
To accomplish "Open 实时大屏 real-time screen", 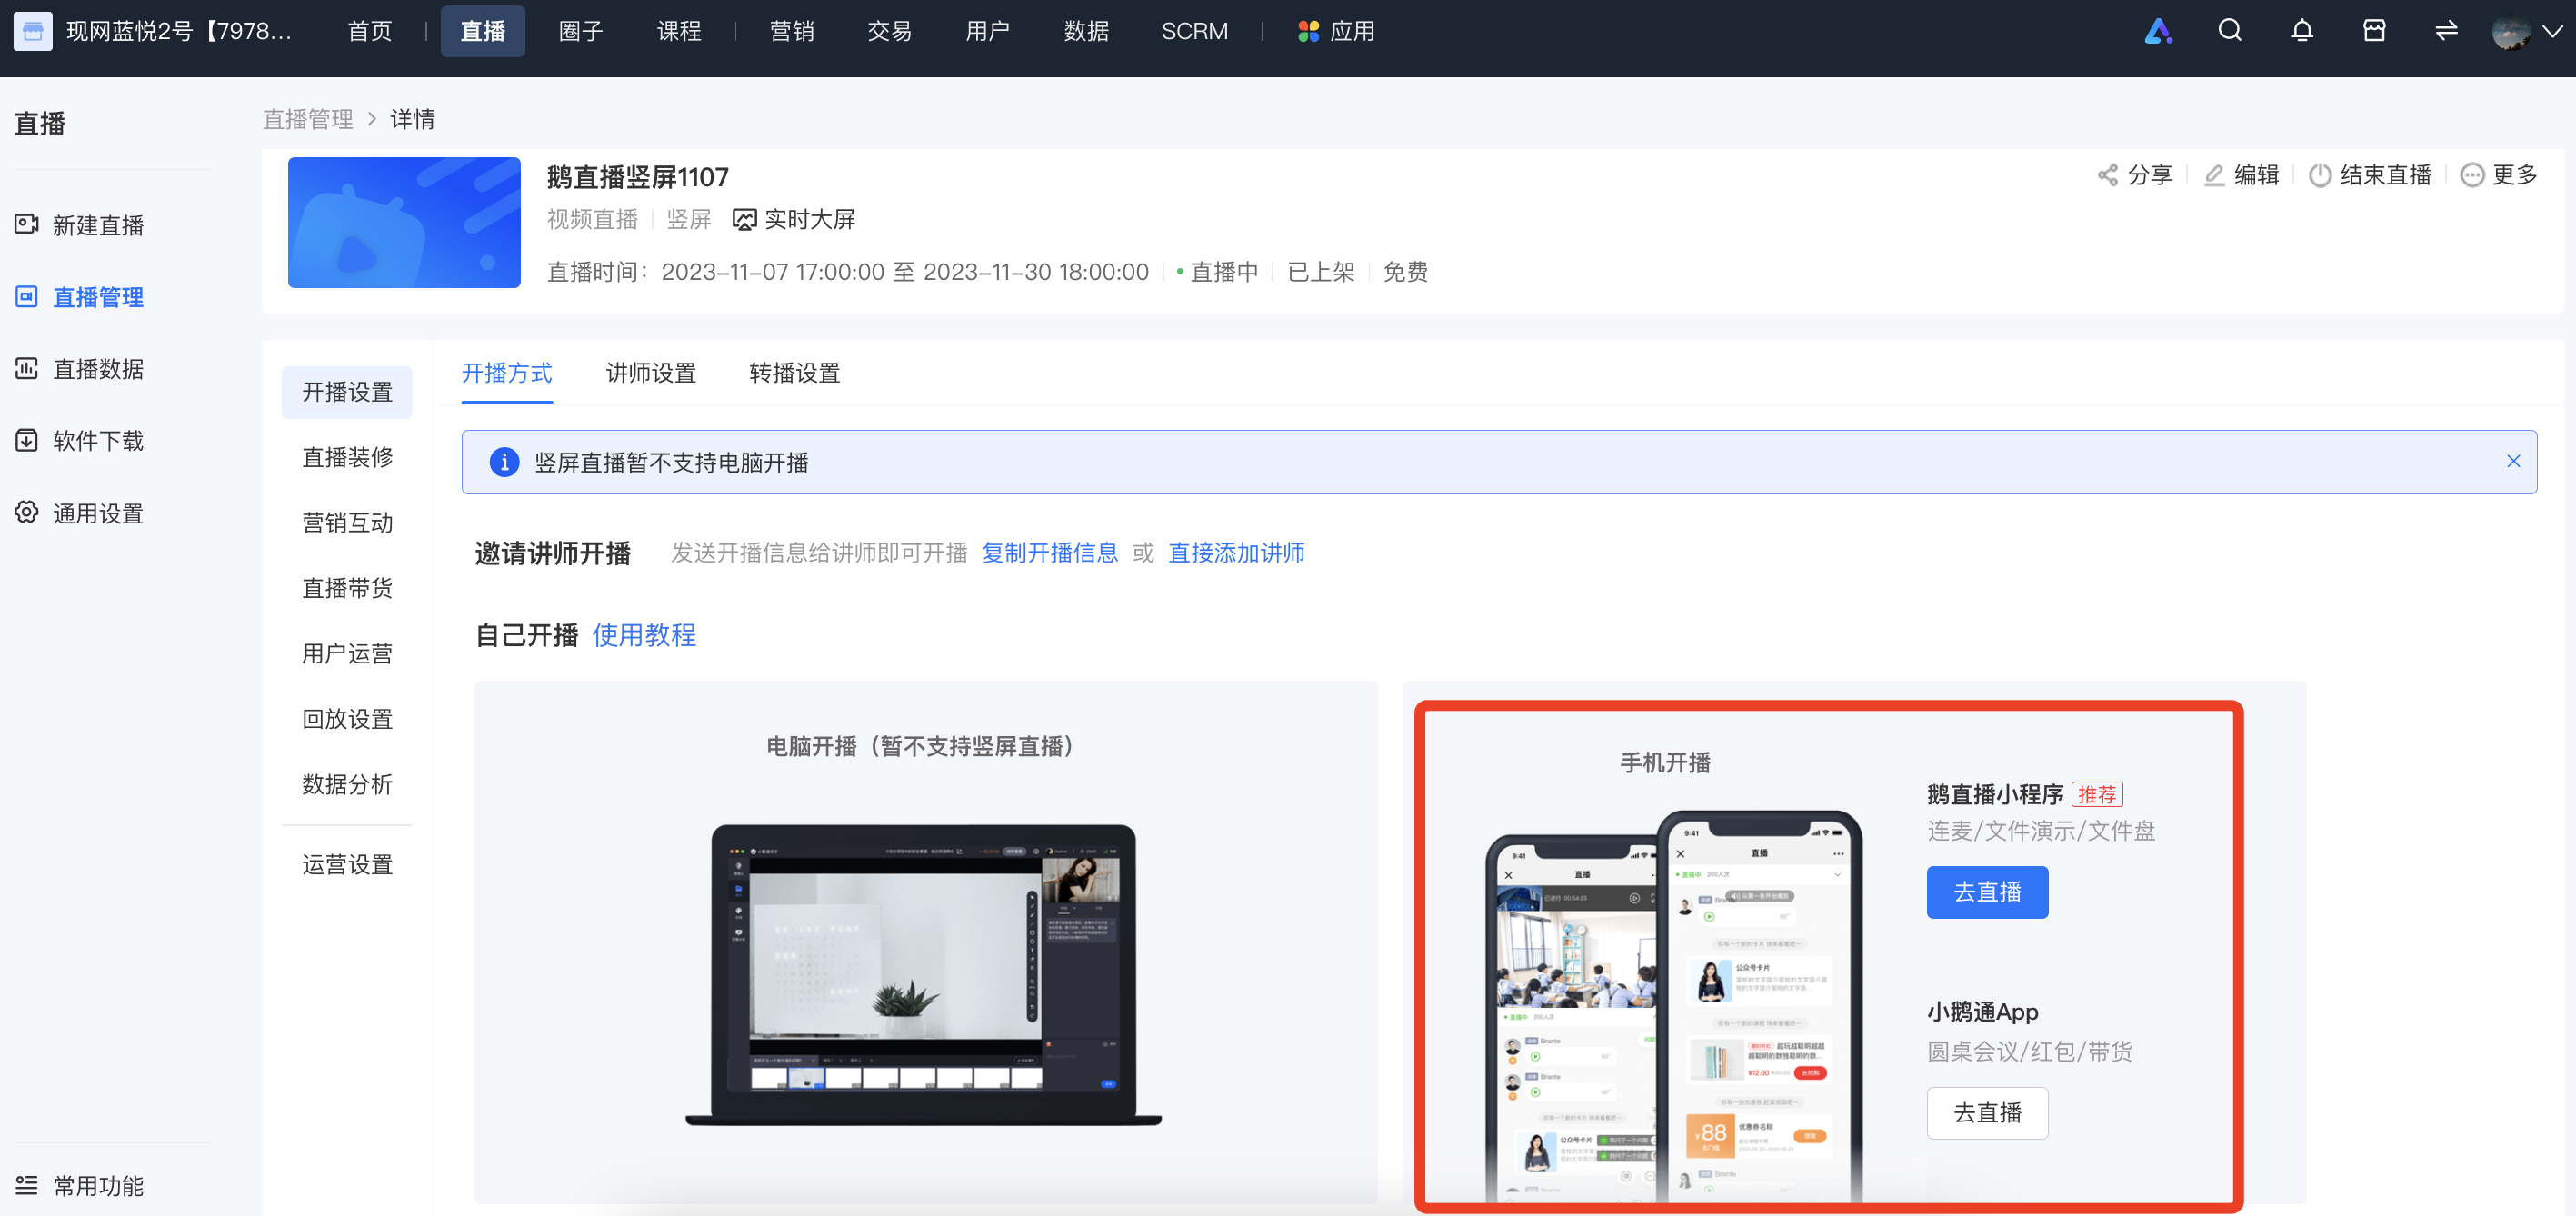I will coord(794,220).
